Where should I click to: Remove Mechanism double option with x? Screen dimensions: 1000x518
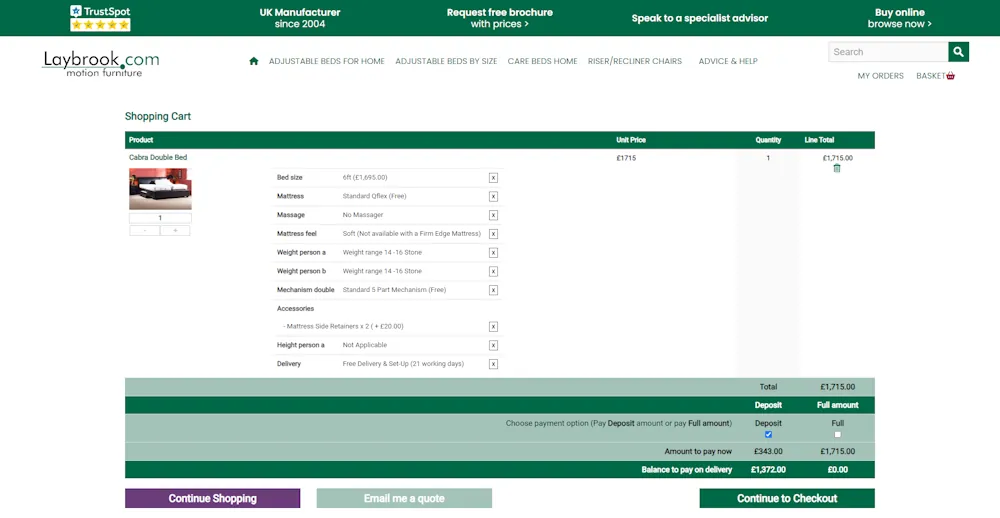[493, 290]
